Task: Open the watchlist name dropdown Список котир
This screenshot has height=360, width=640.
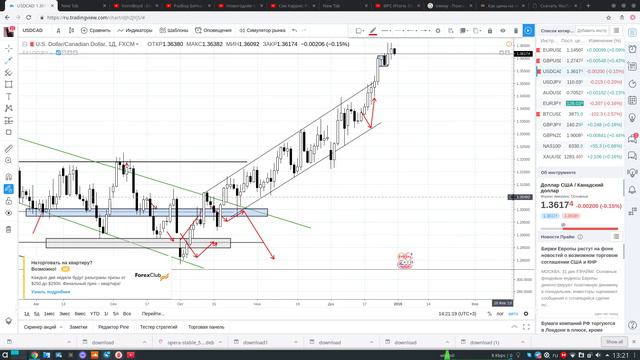Action: 556,31
